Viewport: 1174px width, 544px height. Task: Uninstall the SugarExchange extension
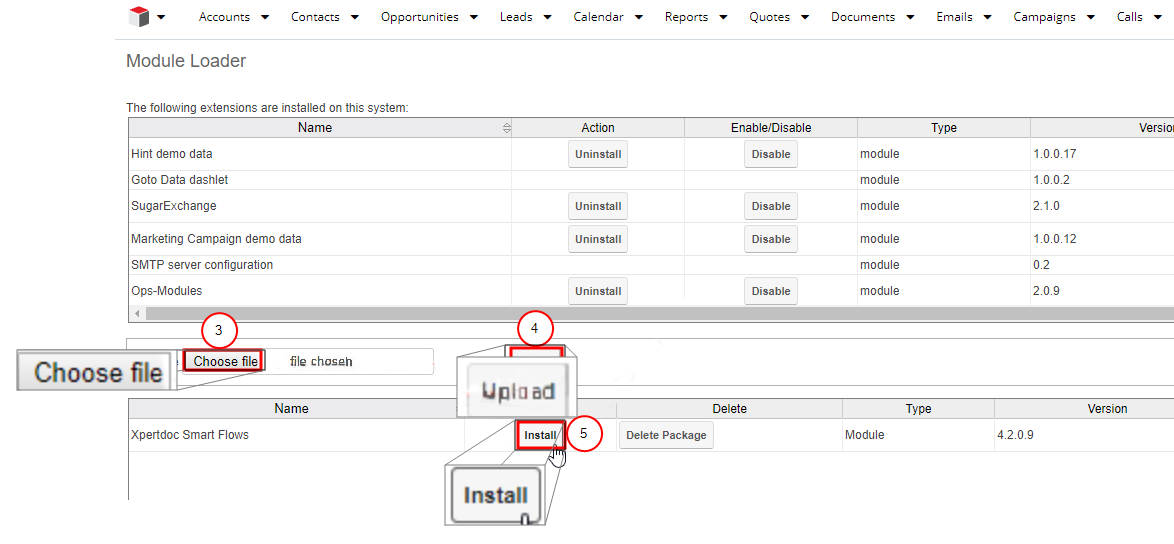click(x=597, y=206)
